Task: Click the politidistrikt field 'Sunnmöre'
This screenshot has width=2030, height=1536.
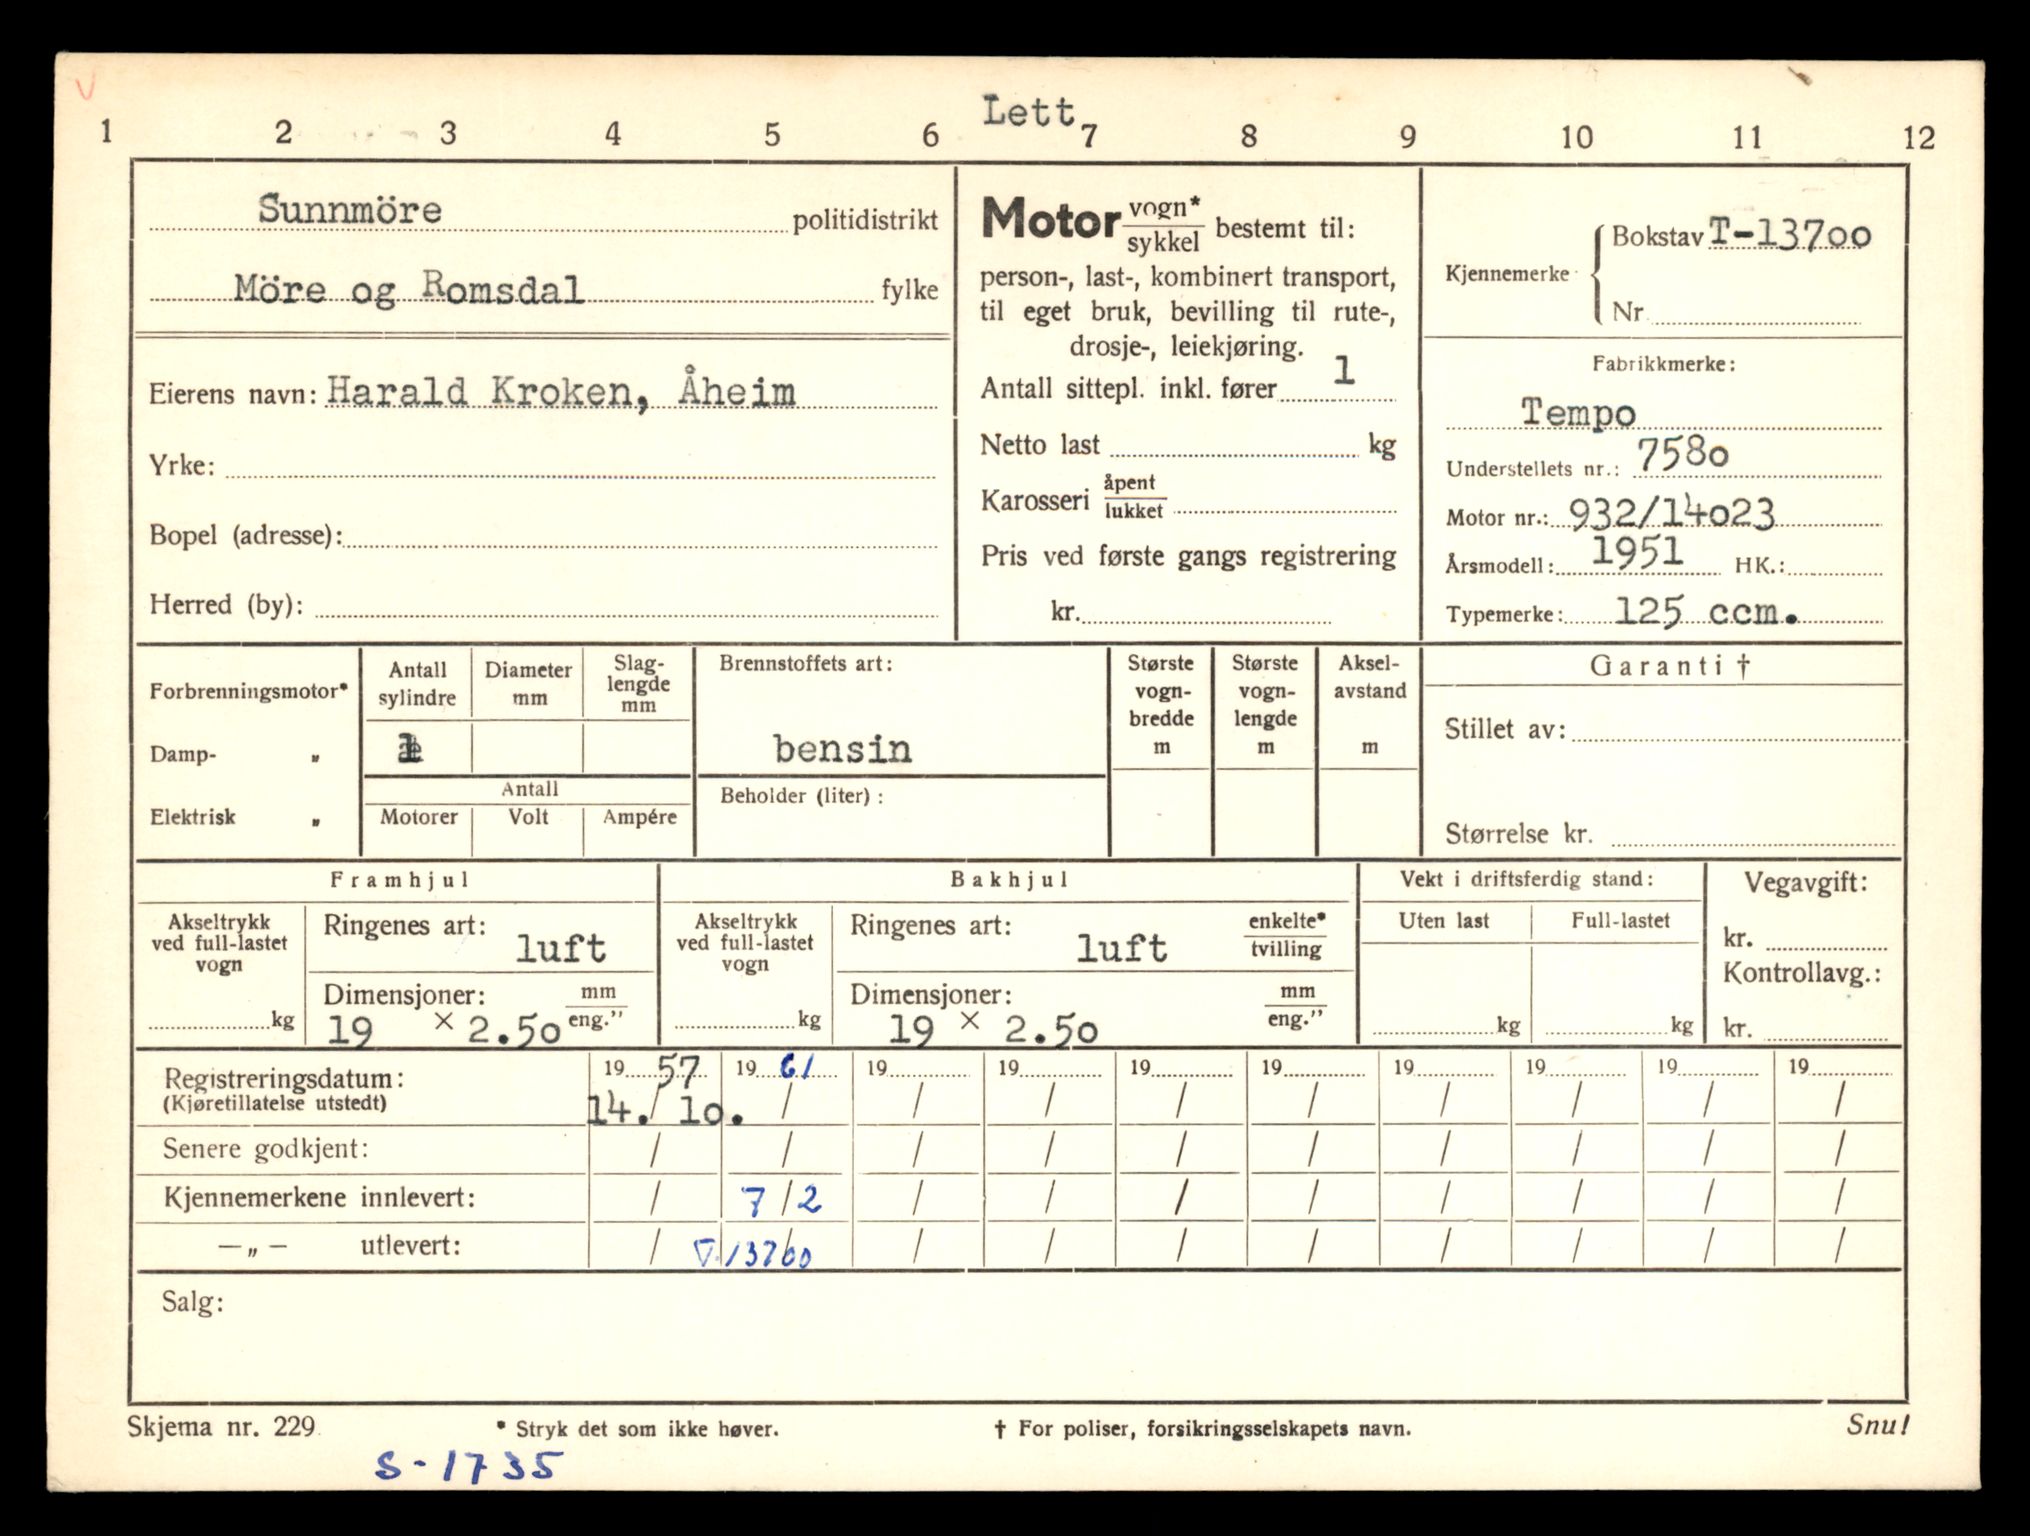Action: 349,210
